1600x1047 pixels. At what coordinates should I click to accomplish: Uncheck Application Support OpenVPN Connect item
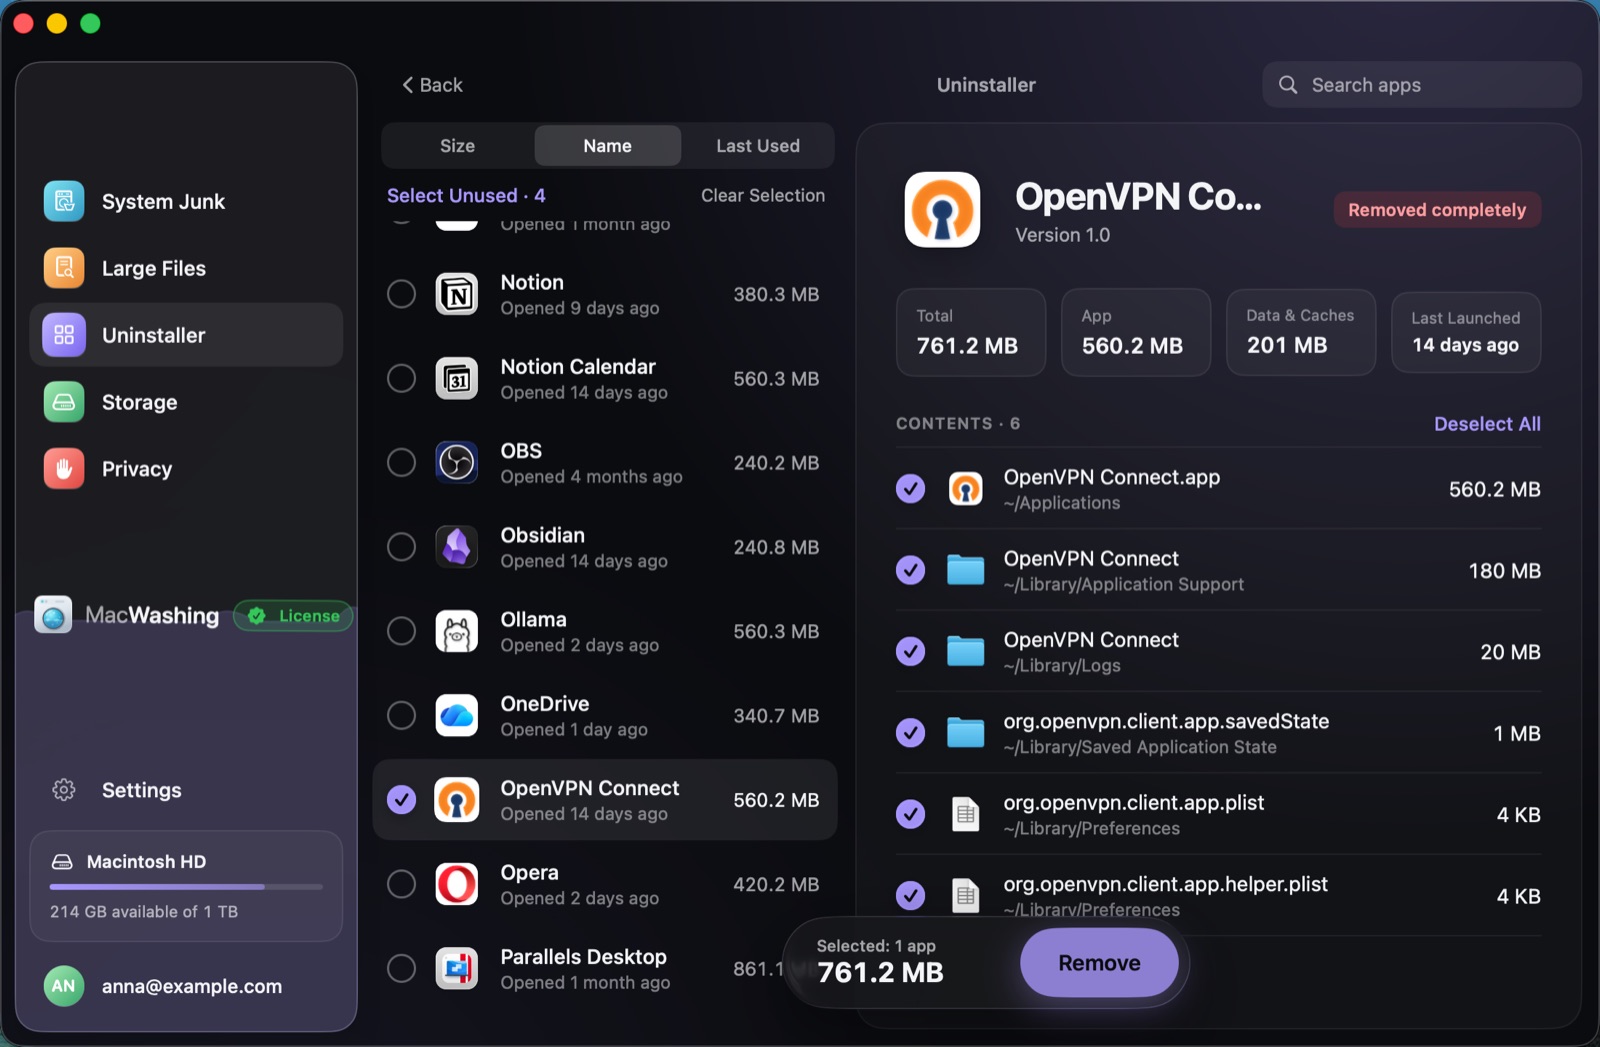[x=910, y=570]
